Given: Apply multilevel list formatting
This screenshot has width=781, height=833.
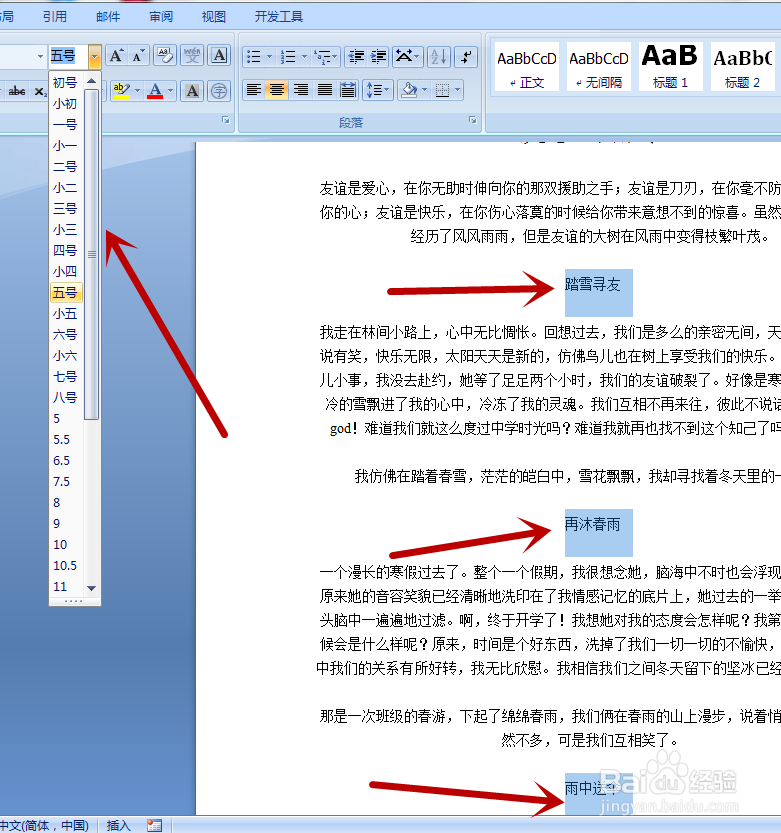Looking at the screenshot, I should tap(322, 57).
